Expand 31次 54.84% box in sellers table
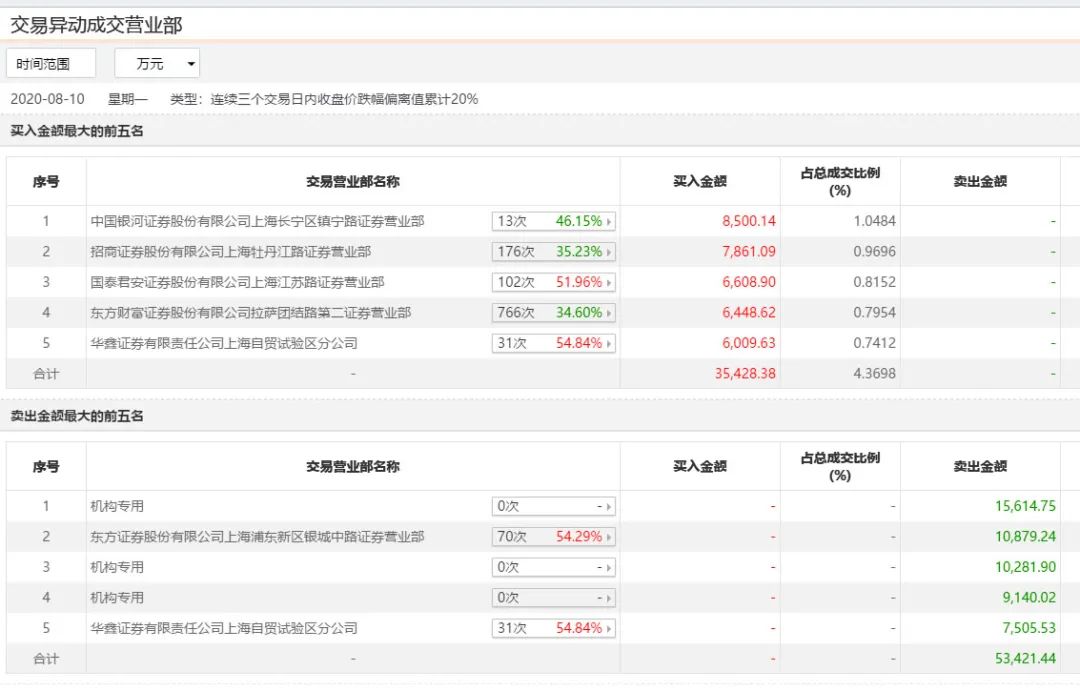 (x=553, y=628)
